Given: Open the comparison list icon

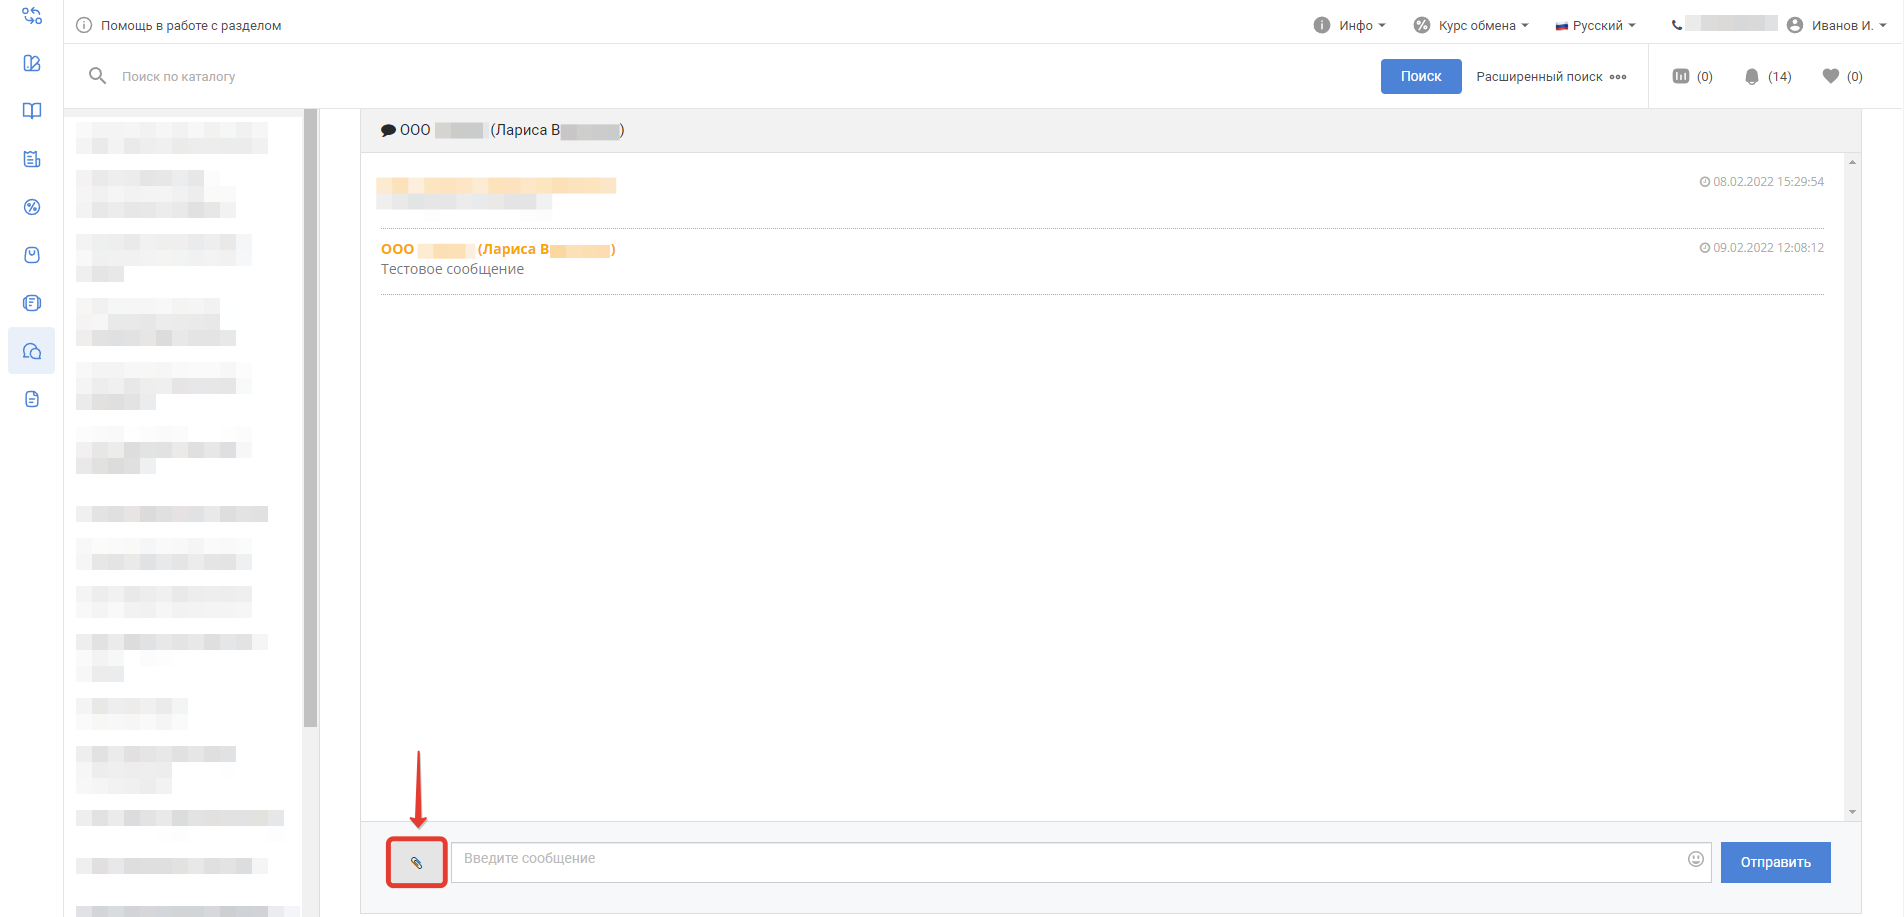Looking at the screenshot, I should [1692, 77].
